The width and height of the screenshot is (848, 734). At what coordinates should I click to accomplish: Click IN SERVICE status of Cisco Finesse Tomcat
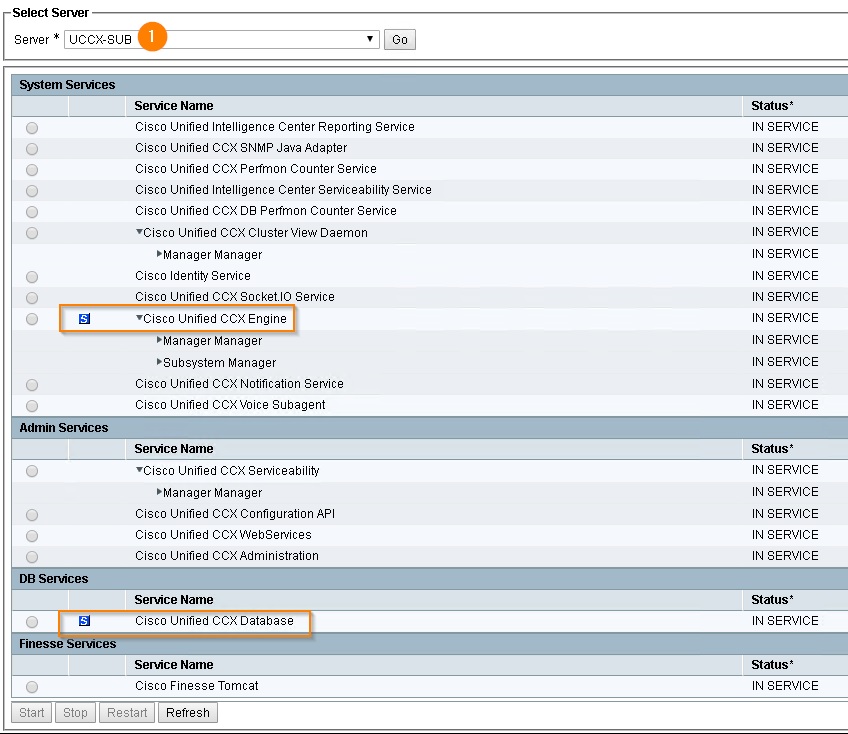(785, 685)
